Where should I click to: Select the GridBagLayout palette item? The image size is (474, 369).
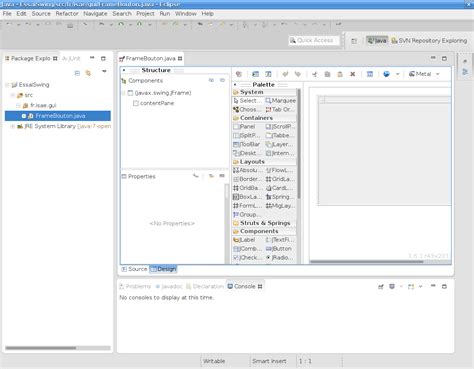pos(247,188)
